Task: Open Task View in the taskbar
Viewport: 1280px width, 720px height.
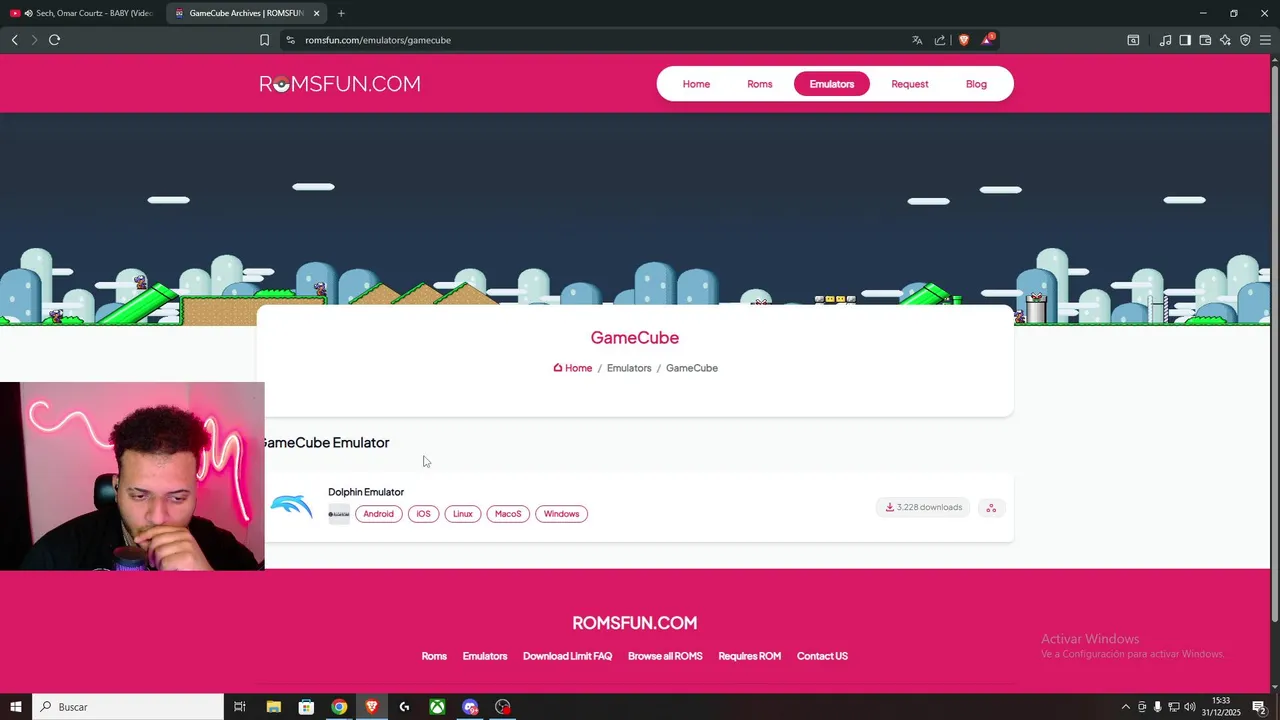Action: point(240,707)
